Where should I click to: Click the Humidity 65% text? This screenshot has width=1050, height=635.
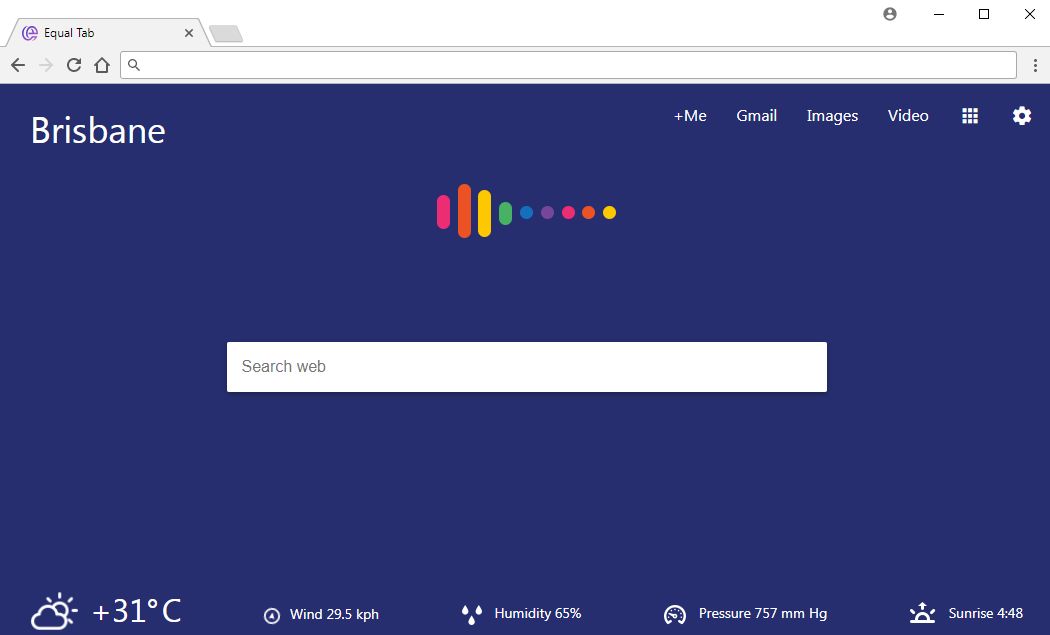point(538,614)
